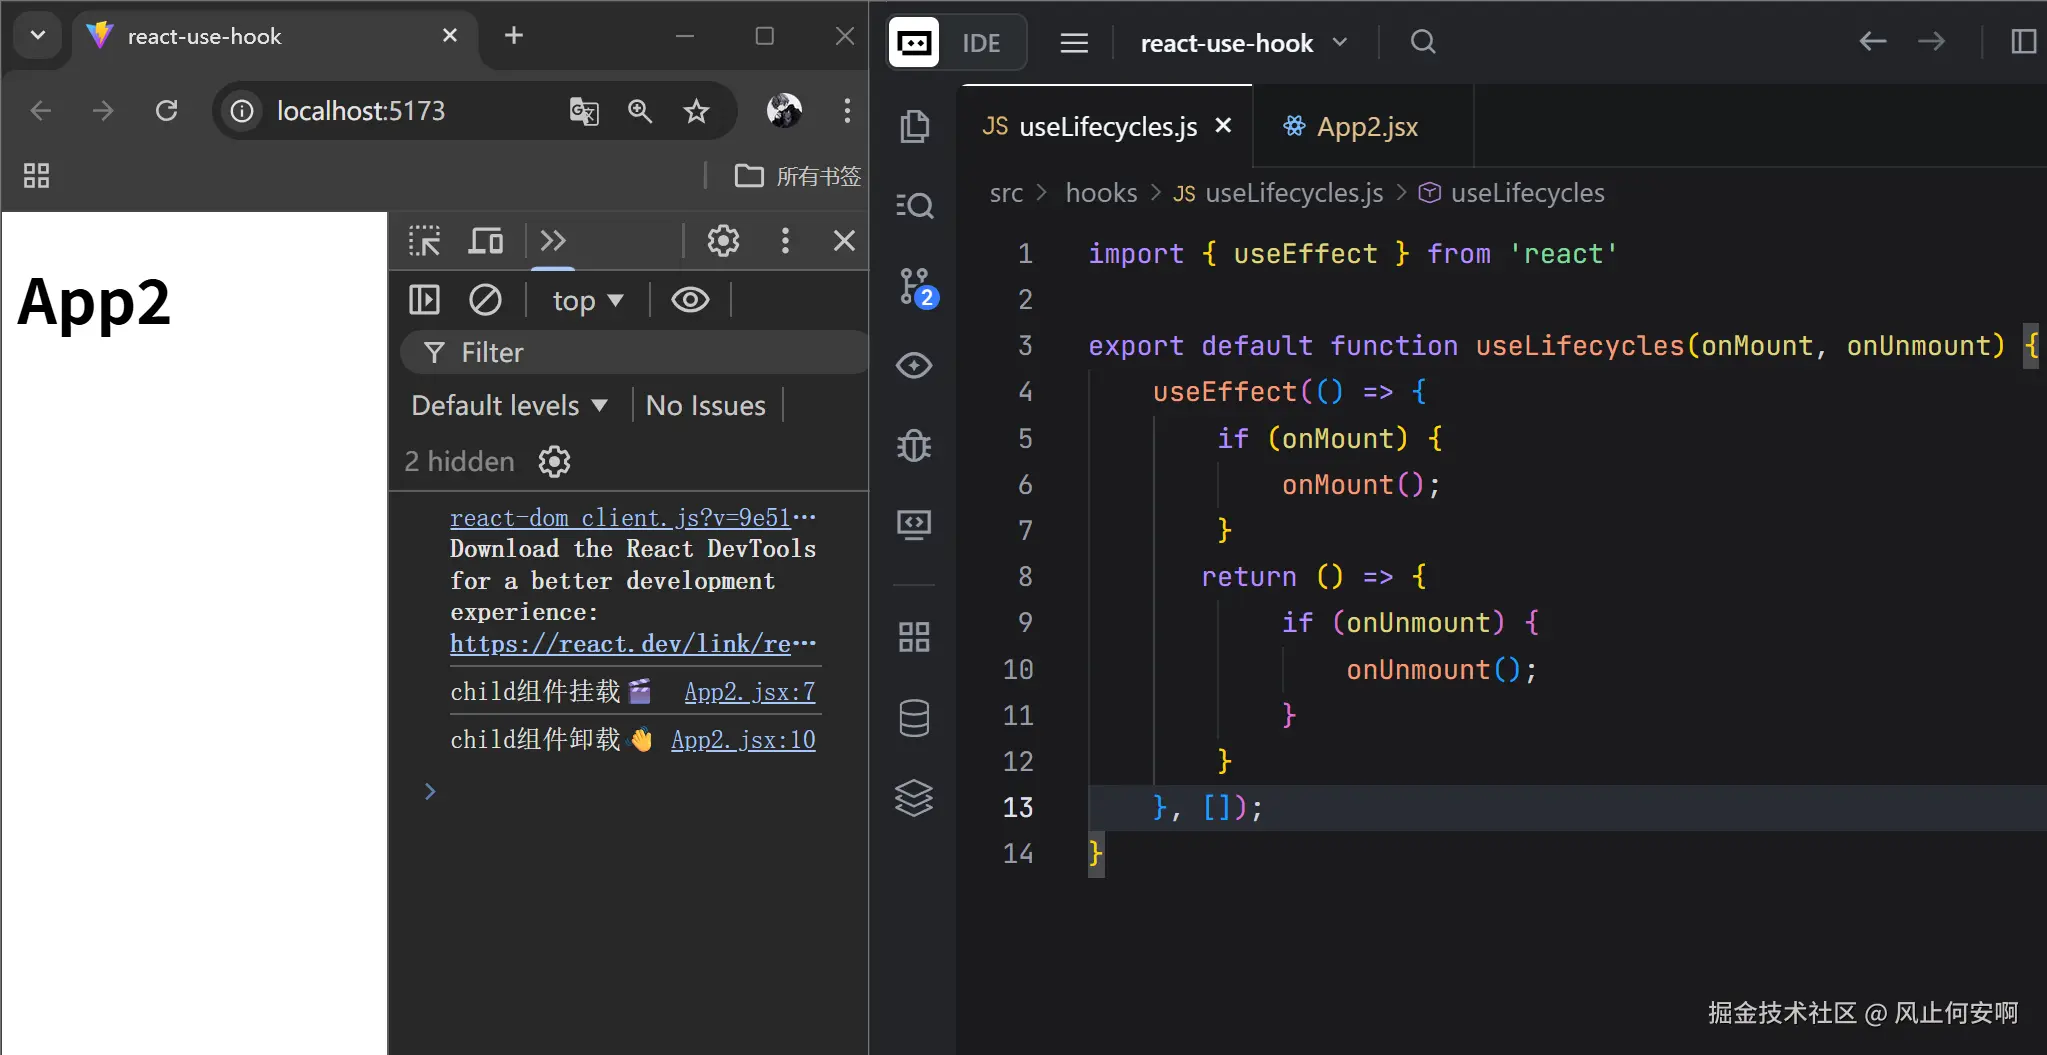Open the source control sidebar icon
Screen dimensions: 2047x1055
coord(915,287)
